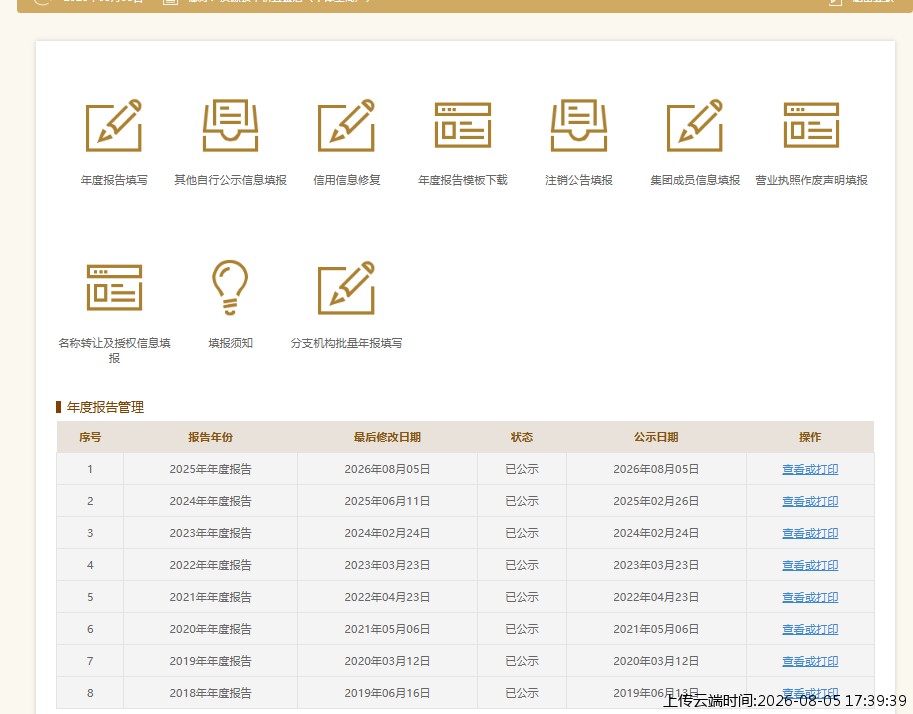Open the 注销公告填报 tray icon
The image size is (913, 714).
point(579,125)
